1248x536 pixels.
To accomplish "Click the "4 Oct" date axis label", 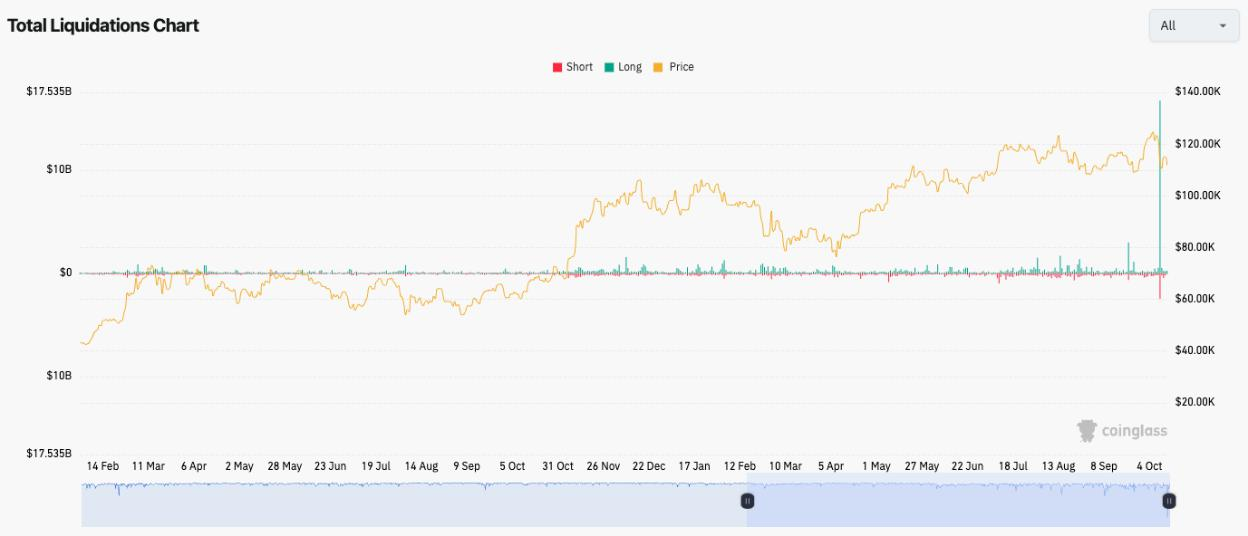I will coord(1149,466).
